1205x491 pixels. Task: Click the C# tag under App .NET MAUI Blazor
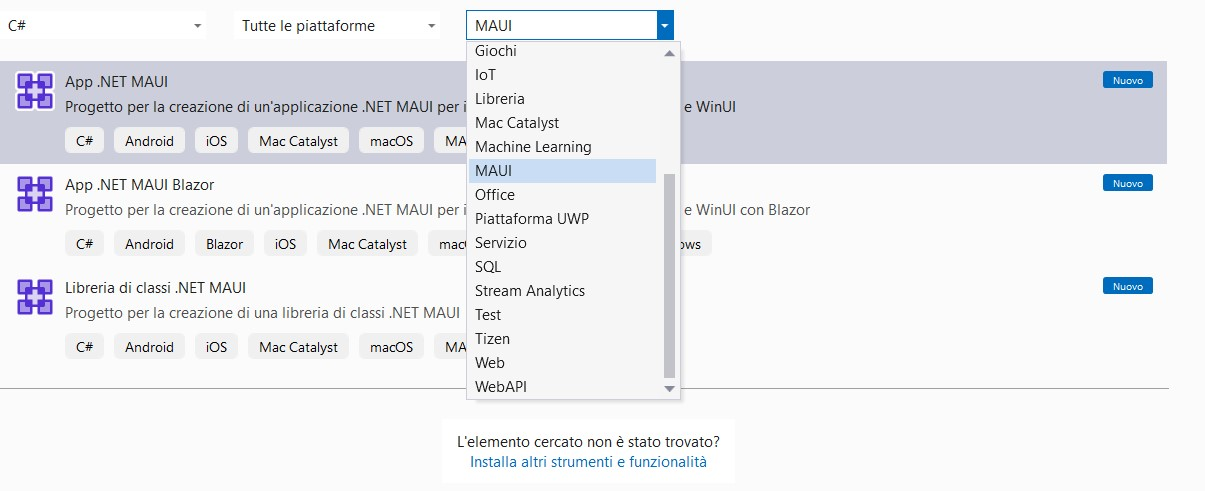[x=85, y=244]
